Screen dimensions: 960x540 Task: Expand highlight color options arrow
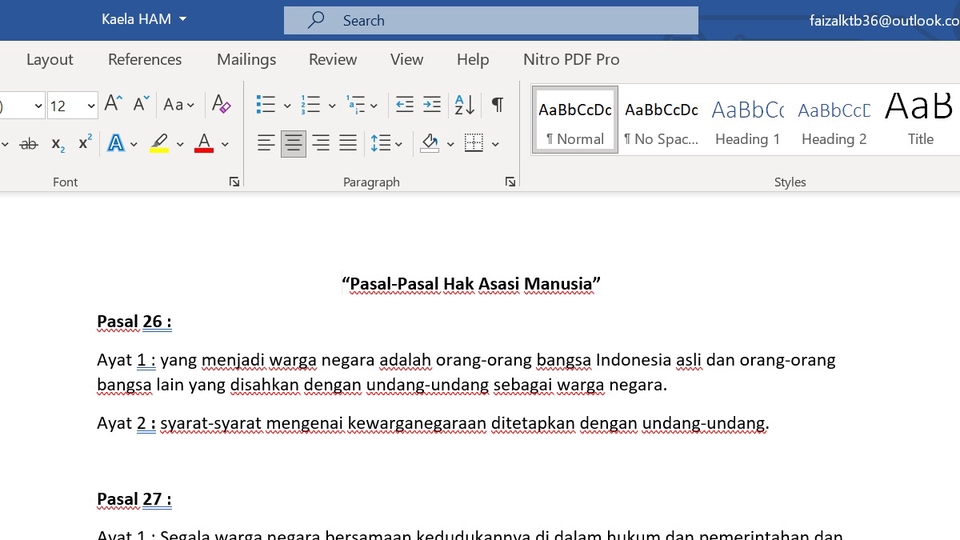pyautogui.click(x=180, y=144)
